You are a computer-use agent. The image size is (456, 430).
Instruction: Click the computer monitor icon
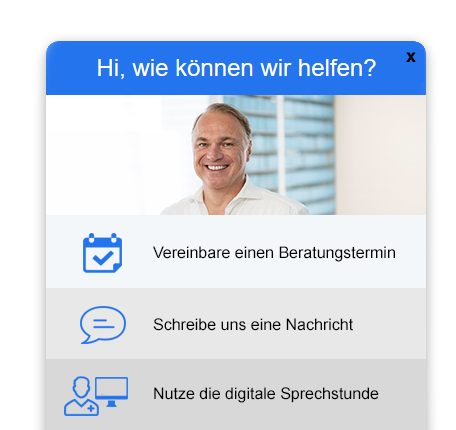click(112, 392)
